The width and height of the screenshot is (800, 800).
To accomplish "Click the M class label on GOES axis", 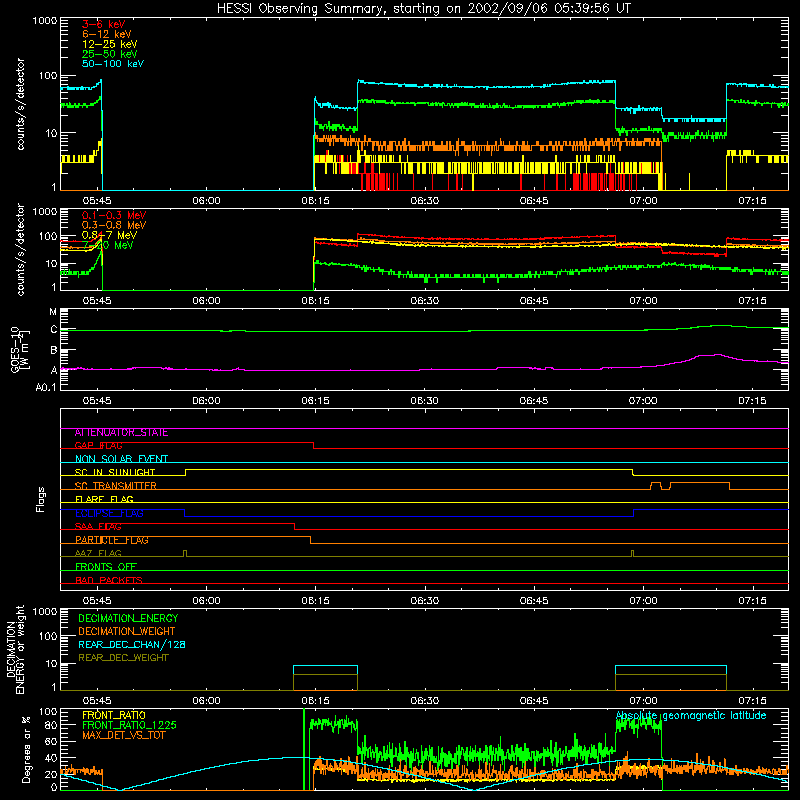I will point(53,312).
